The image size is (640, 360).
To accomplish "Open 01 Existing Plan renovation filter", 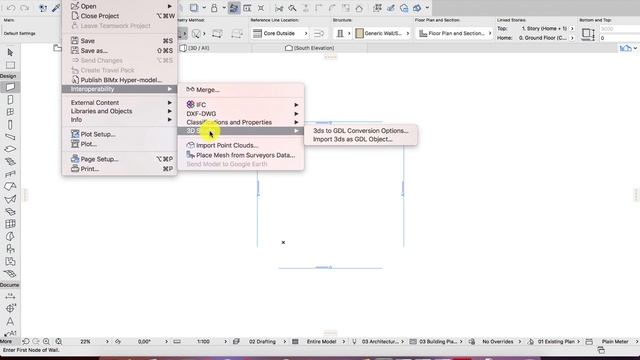I will [559, 341].
